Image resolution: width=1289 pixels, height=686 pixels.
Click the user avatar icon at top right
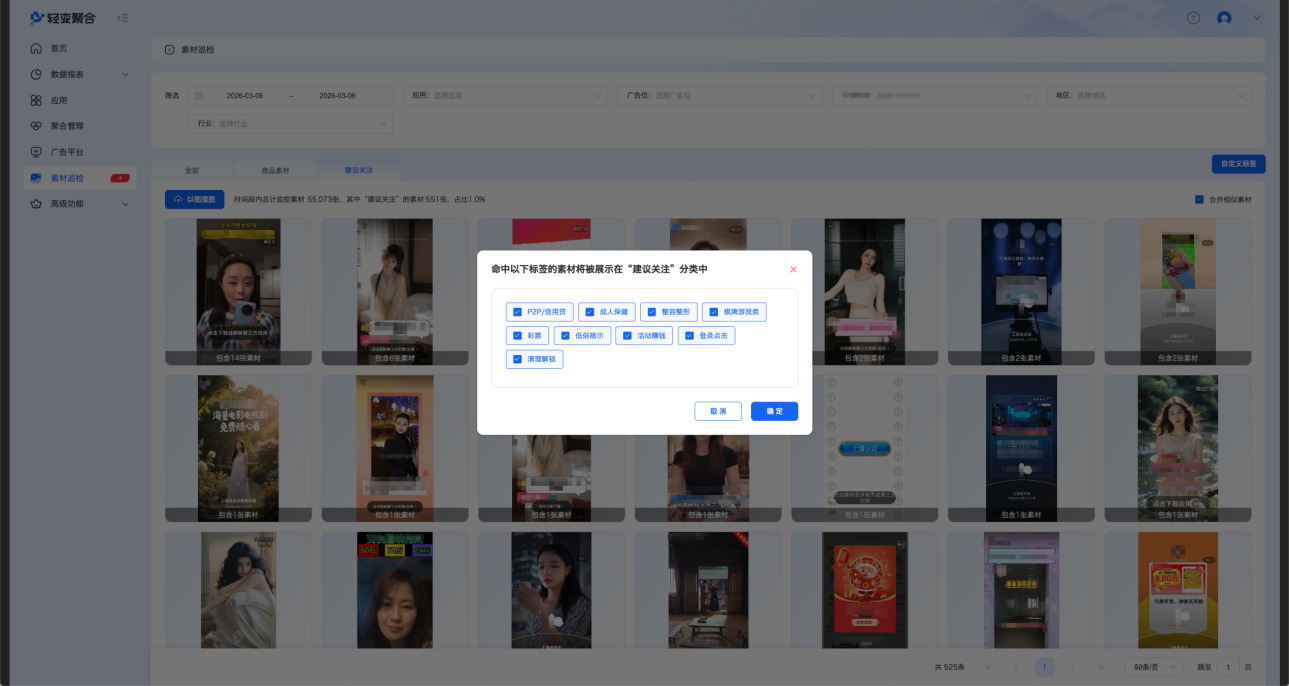coord(1224,18)
